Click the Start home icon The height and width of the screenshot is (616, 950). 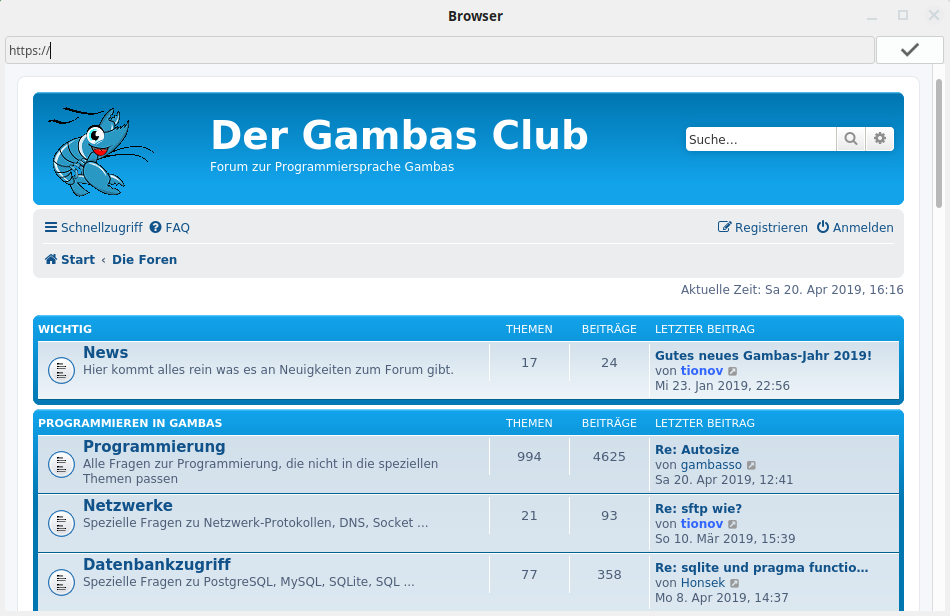[x=51, y=259]
